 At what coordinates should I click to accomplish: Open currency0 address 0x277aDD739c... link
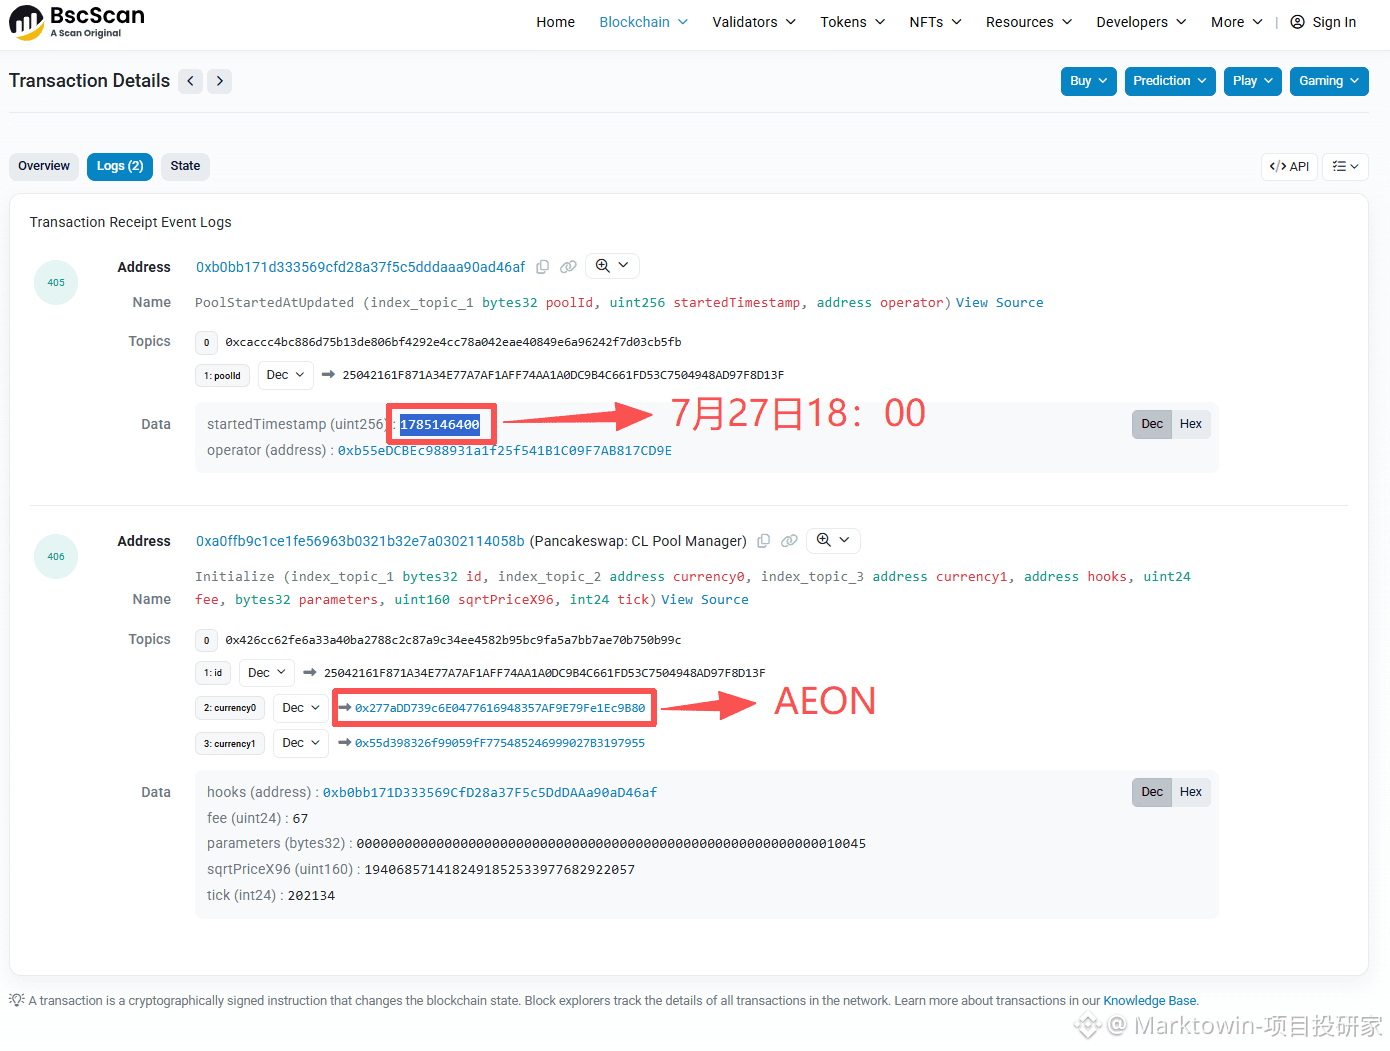tap(500, 708)
